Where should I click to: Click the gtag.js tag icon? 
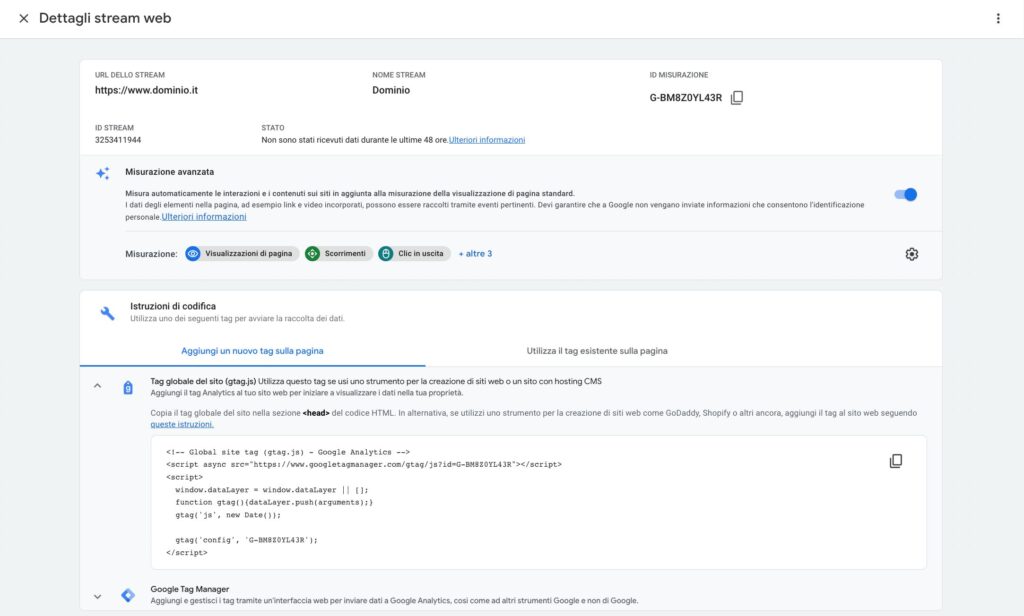coord(128,387)
